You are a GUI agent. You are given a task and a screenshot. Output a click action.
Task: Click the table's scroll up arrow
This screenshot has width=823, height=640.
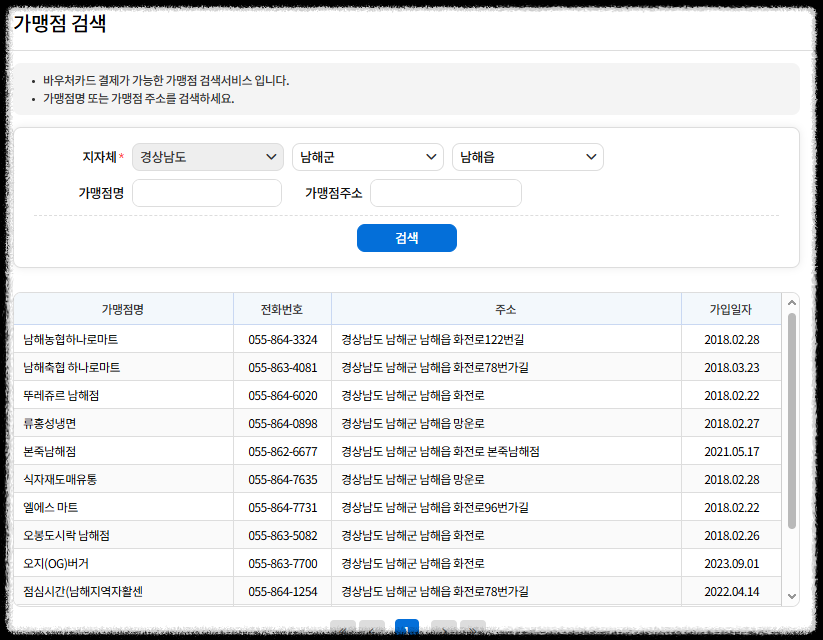point(792,303)
